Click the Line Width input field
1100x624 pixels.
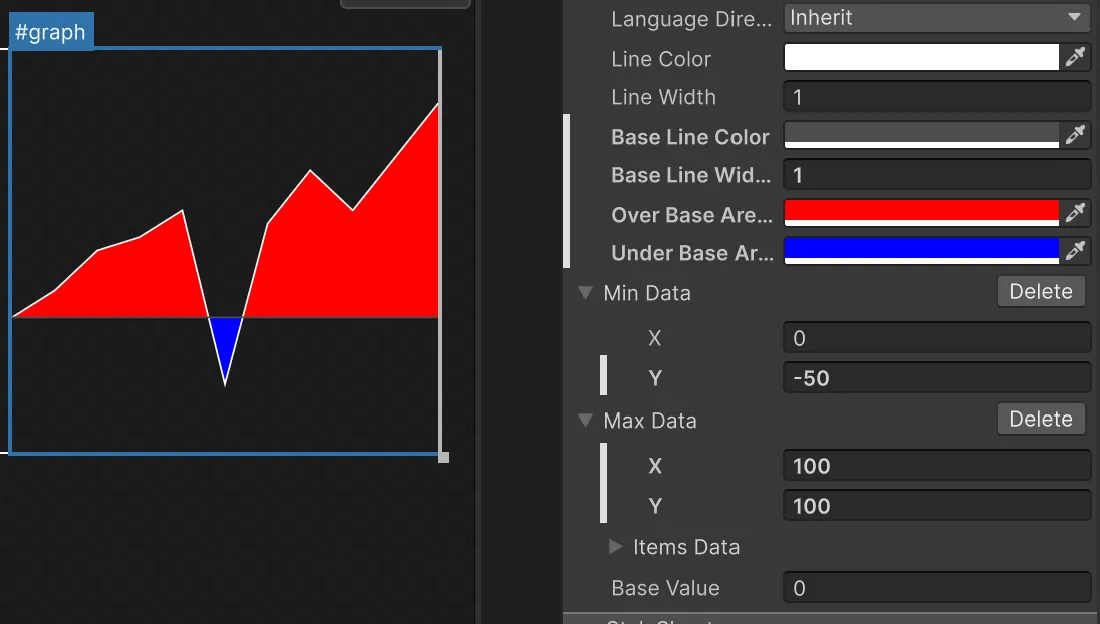936,97
